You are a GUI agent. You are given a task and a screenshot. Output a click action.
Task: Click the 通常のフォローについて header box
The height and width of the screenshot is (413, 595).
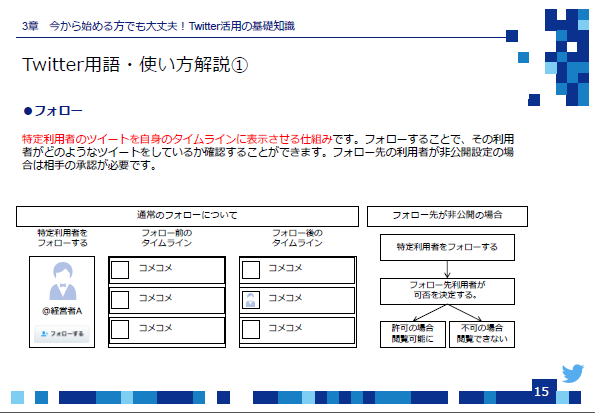tap(187, 216)
